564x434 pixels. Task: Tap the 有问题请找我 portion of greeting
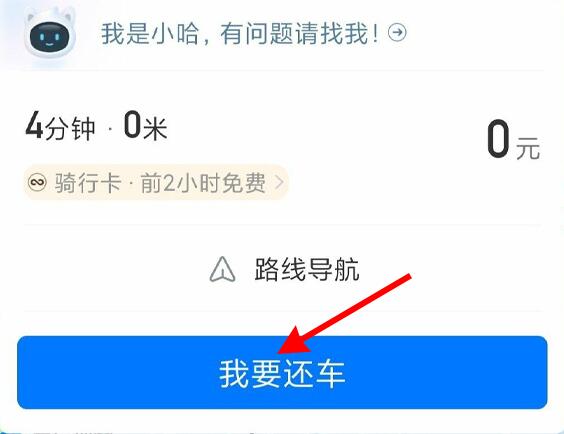[x=300, y=33]
